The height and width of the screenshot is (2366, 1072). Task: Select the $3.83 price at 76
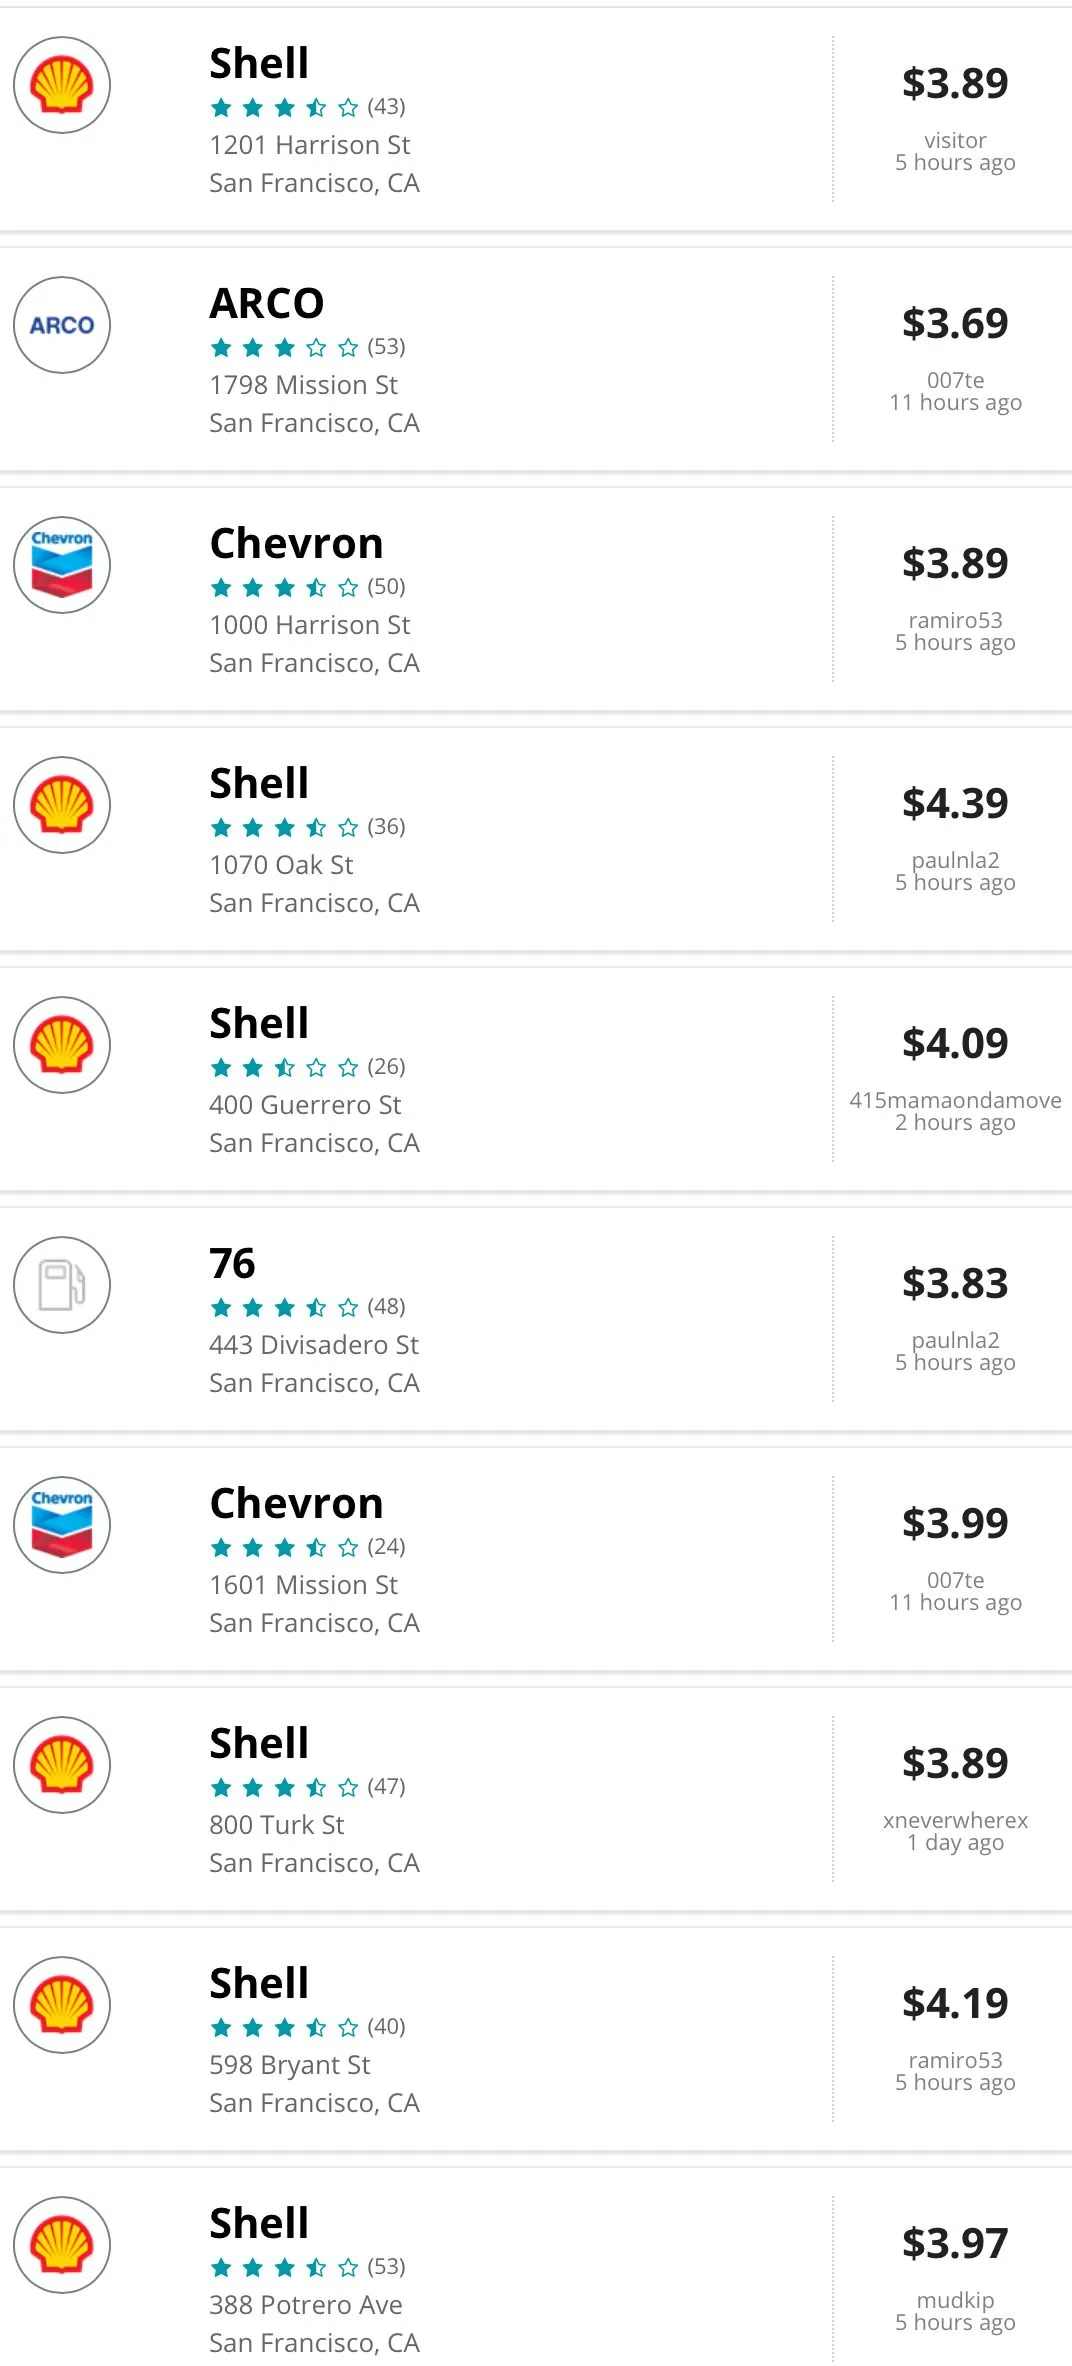(x=955, y=1283)
